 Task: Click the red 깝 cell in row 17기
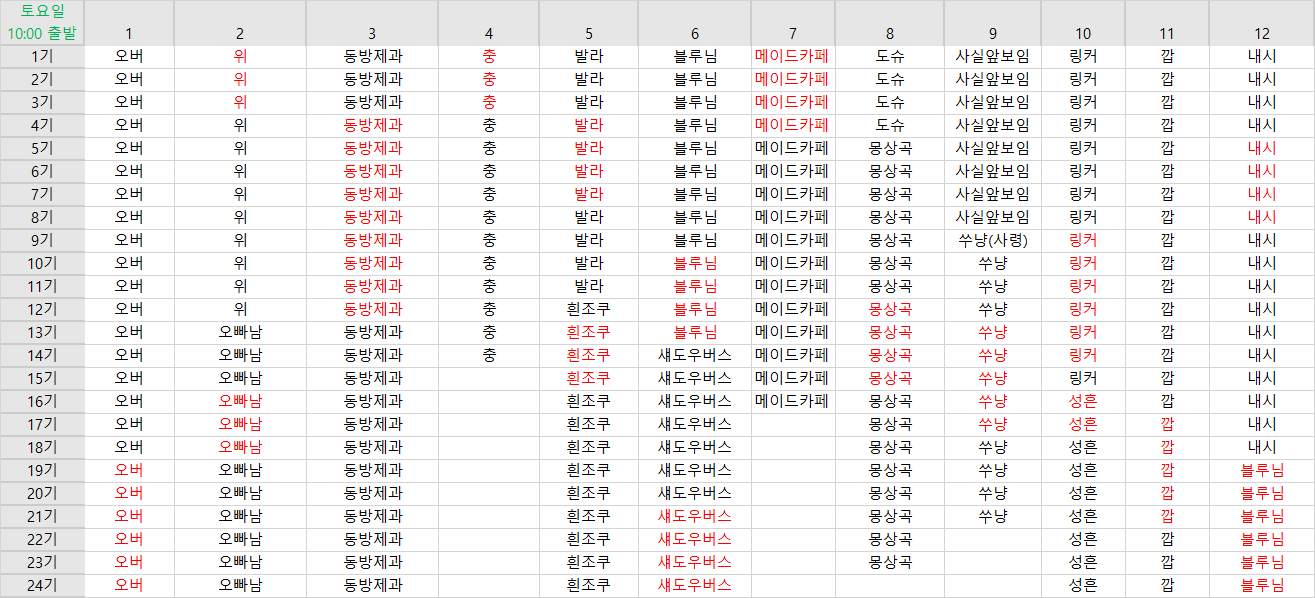1167,424
